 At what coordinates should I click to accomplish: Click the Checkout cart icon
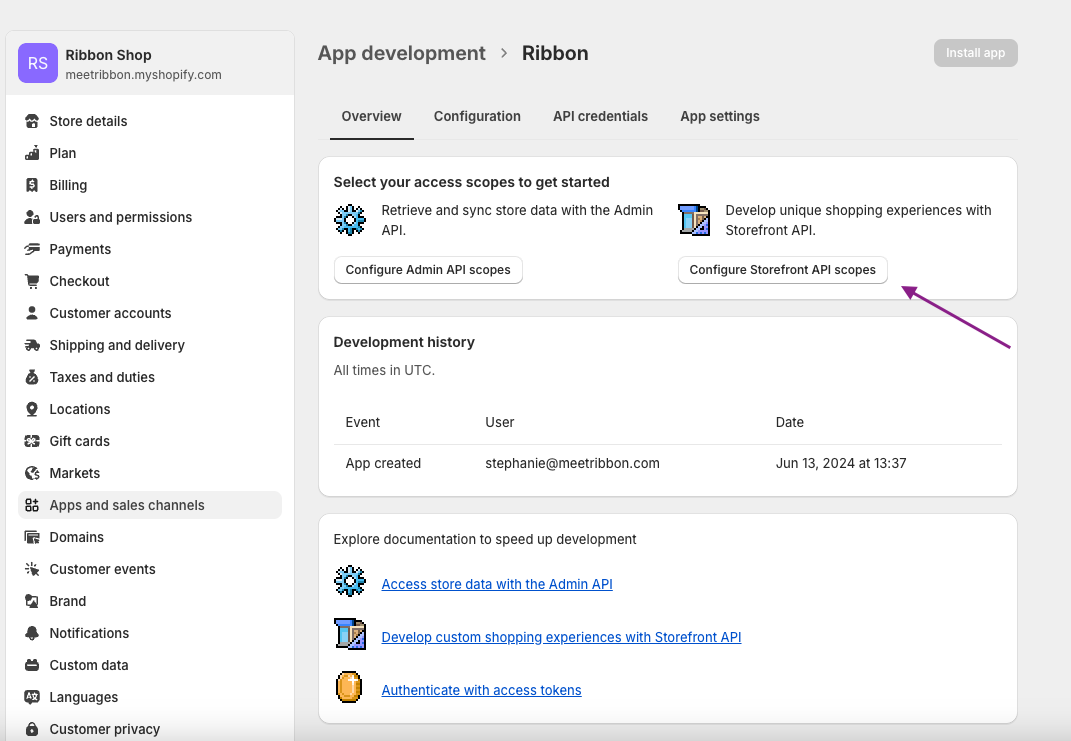pos(32,281)
